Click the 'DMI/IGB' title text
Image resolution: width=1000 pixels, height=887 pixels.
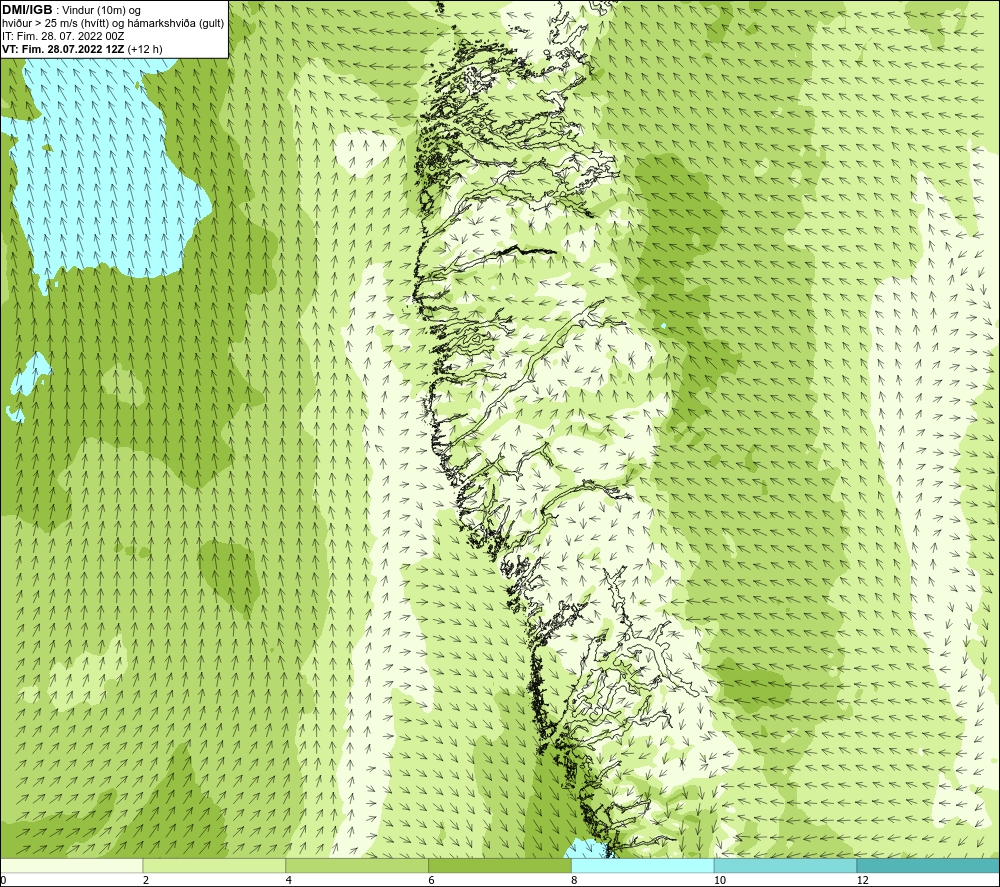click(27, 10)
